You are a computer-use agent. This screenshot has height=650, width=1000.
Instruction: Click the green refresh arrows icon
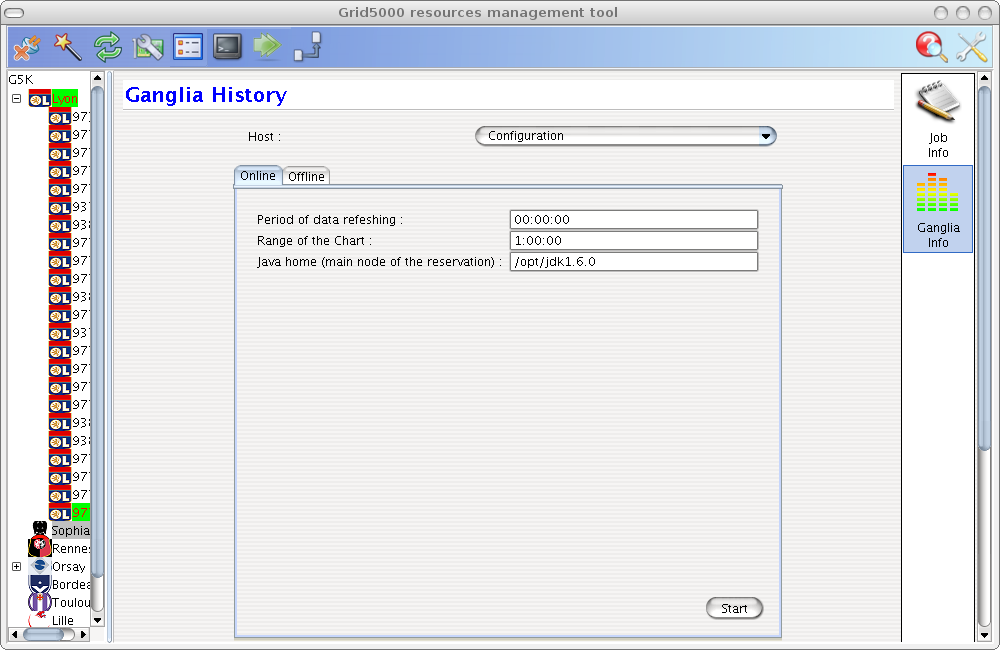pos(108,47)
